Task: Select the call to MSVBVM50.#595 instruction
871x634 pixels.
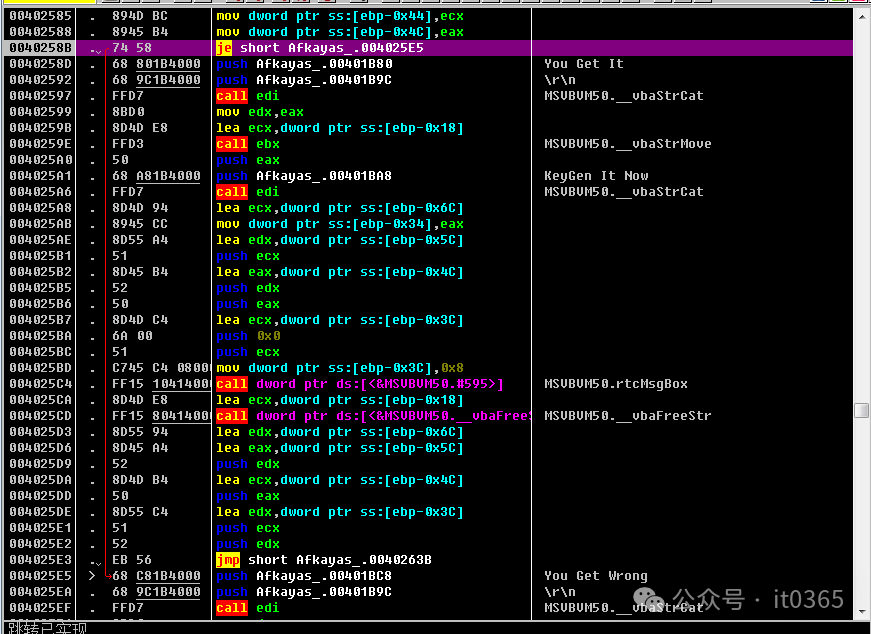Action: point(359,384)
